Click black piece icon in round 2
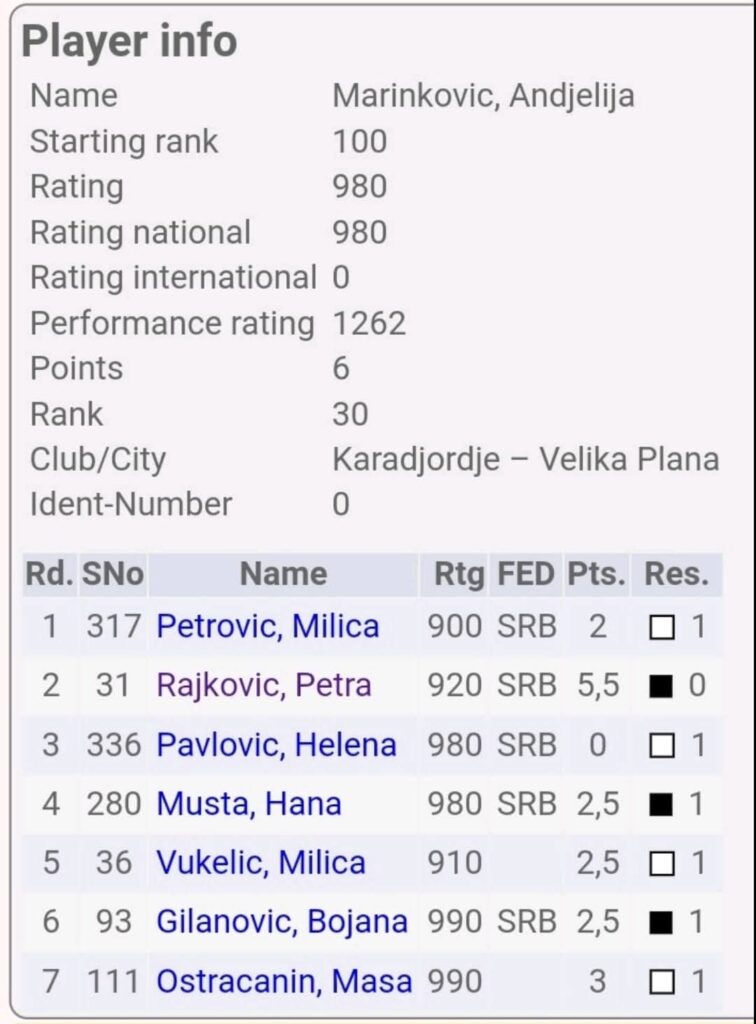 coord(661,687)
